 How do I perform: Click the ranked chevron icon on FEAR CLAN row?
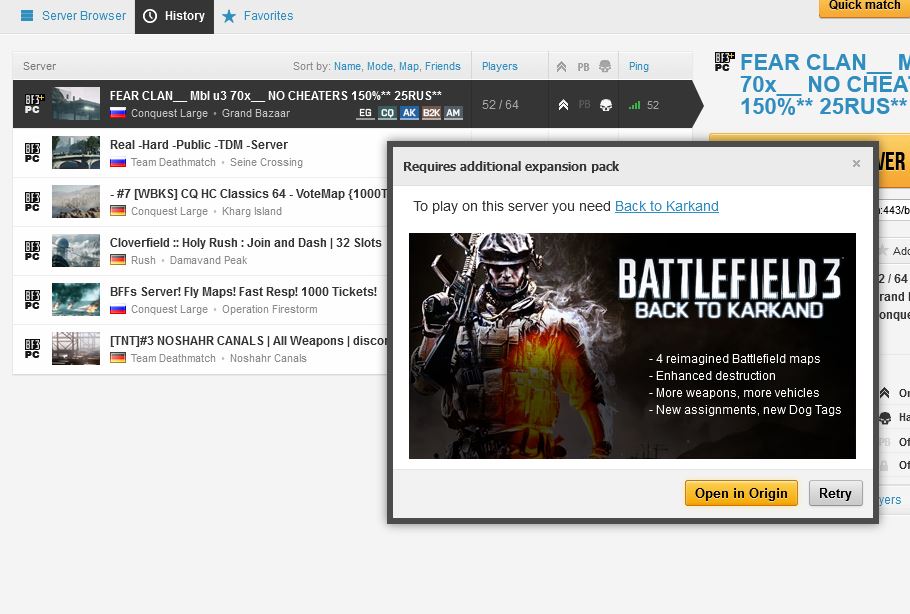click(x=563, y=103)
